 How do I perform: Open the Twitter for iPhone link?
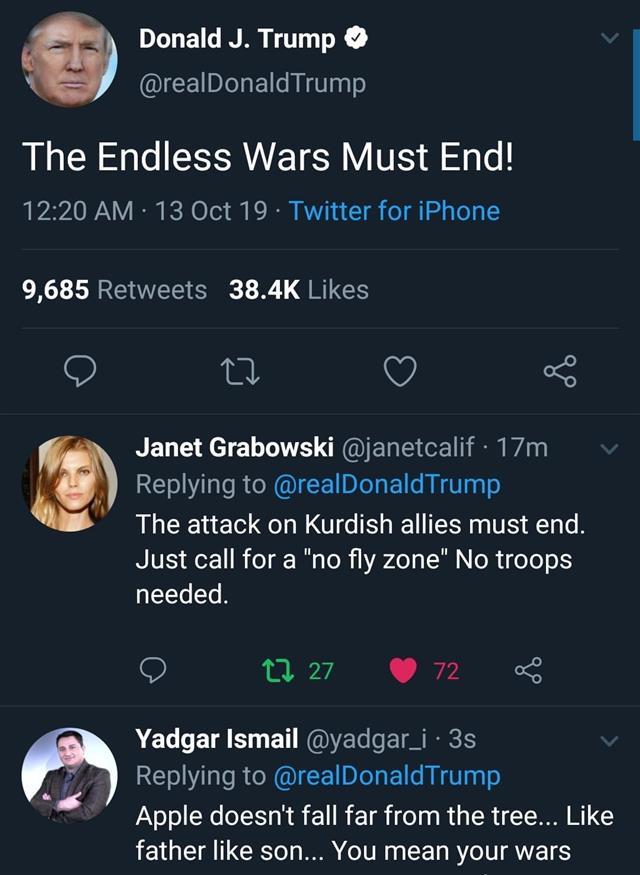tap(394, 211)
